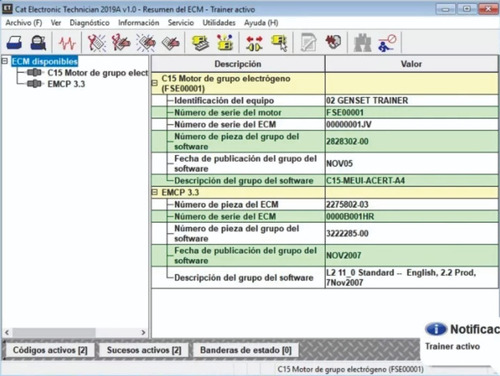Click the Trainer activo notification text

tap(453, 347)
